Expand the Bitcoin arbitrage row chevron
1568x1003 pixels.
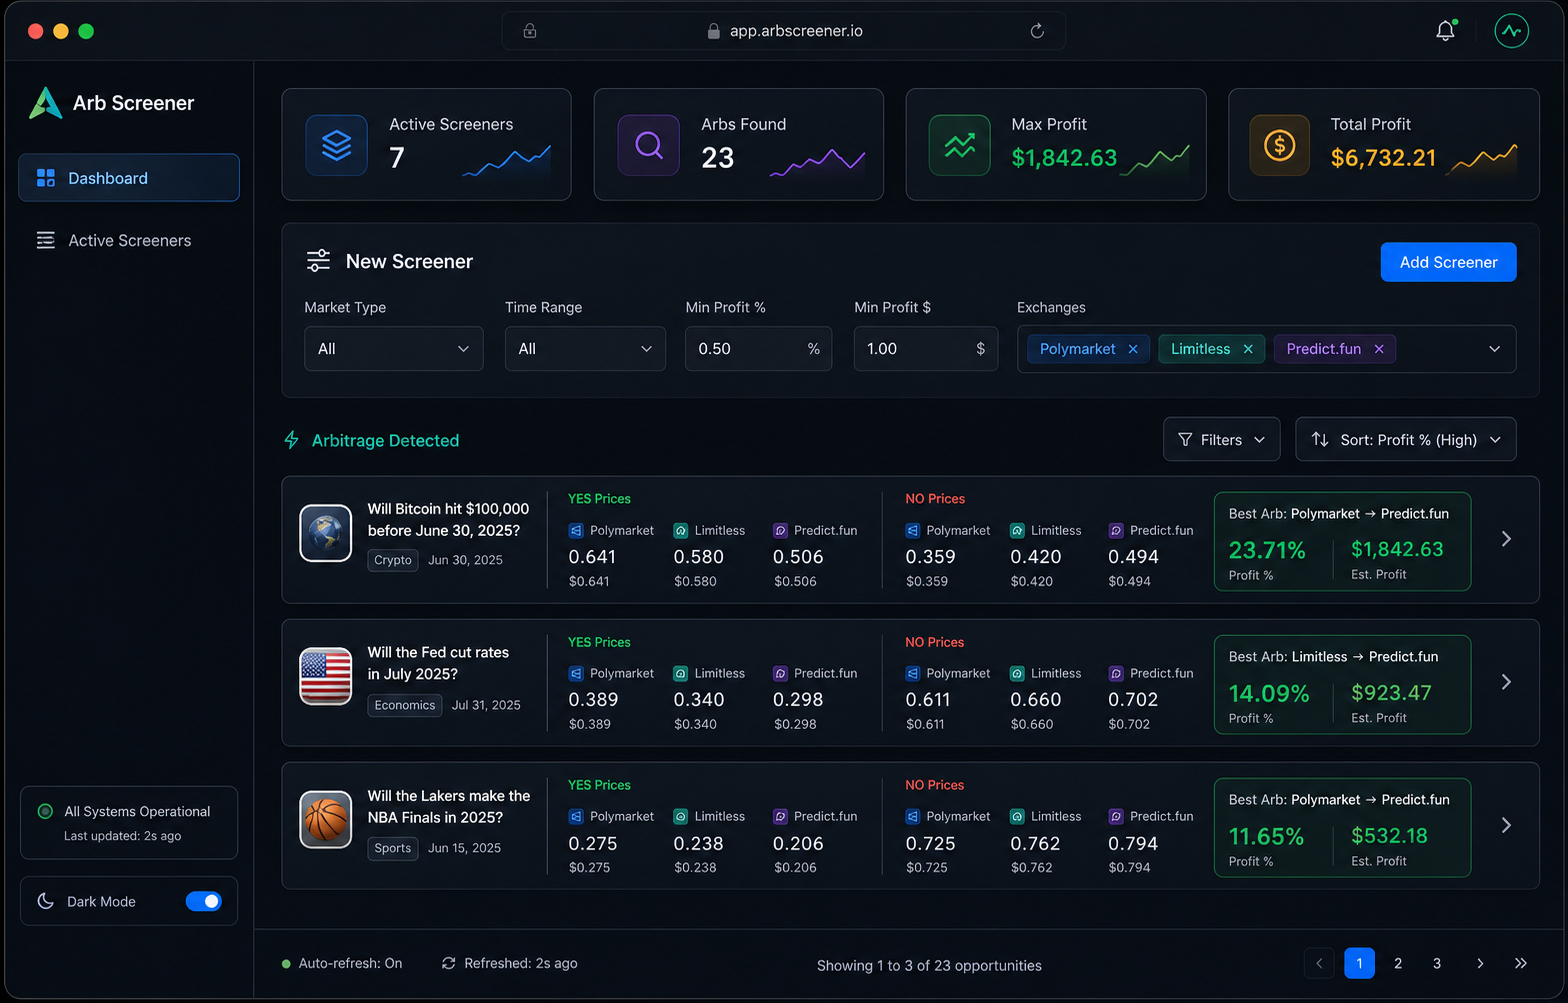[1506, 539]
